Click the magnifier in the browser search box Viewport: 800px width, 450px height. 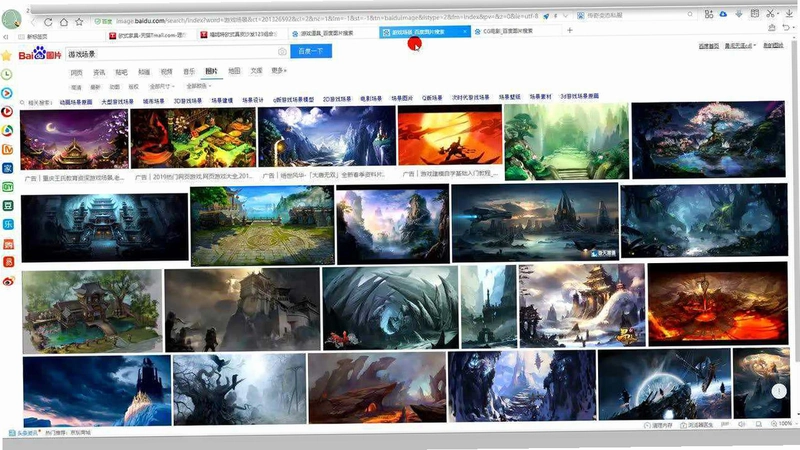pos(690,15)
